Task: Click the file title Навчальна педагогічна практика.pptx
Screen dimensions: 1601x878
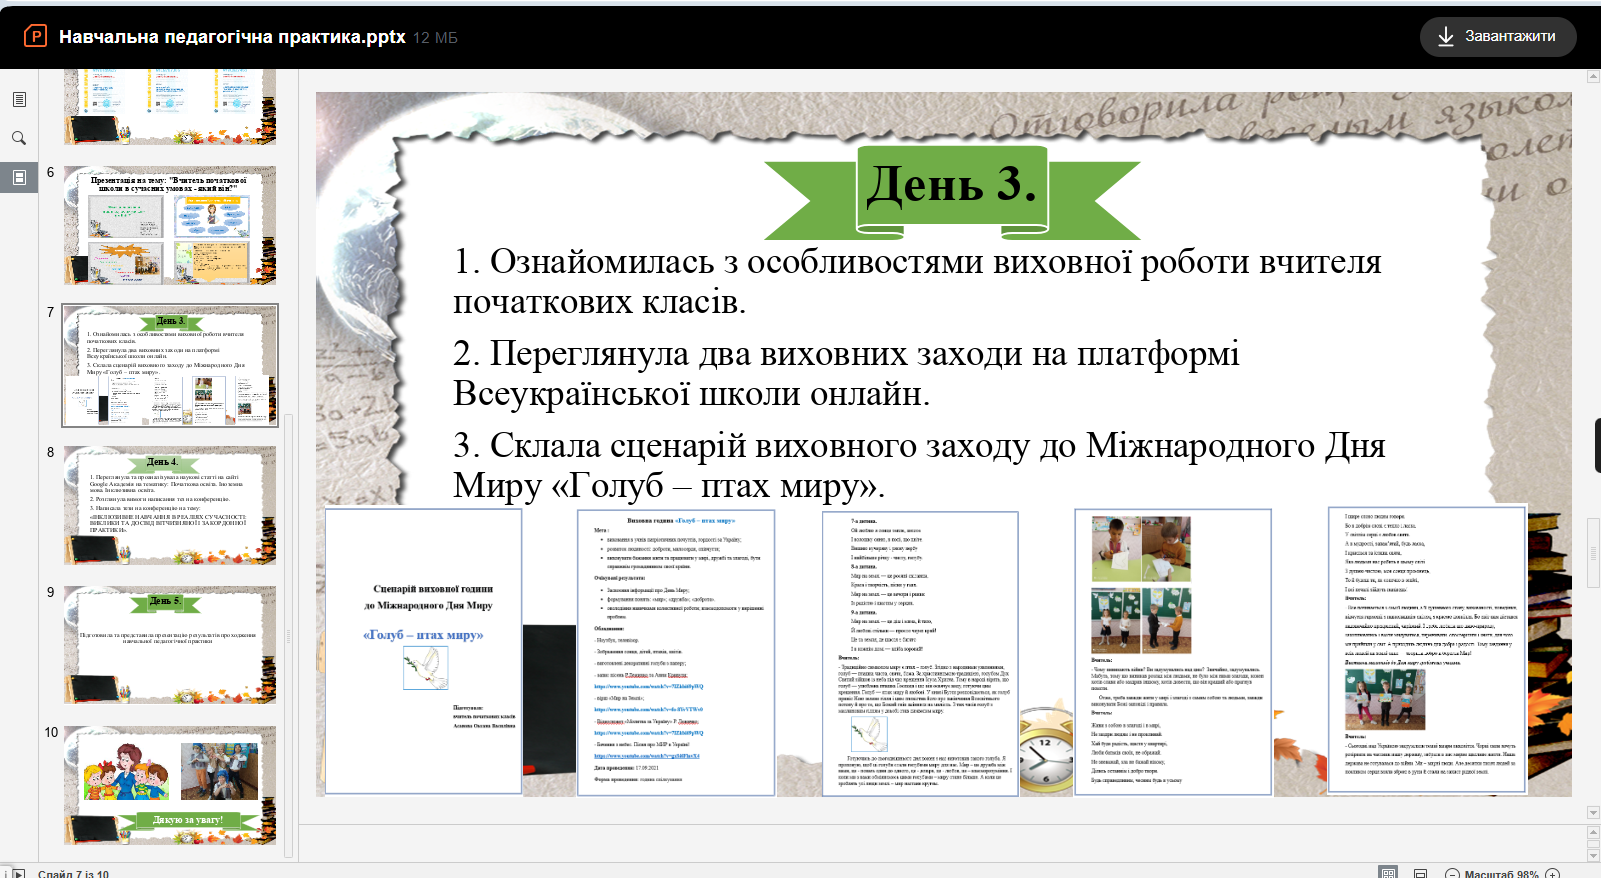Action: click(232, 37)
